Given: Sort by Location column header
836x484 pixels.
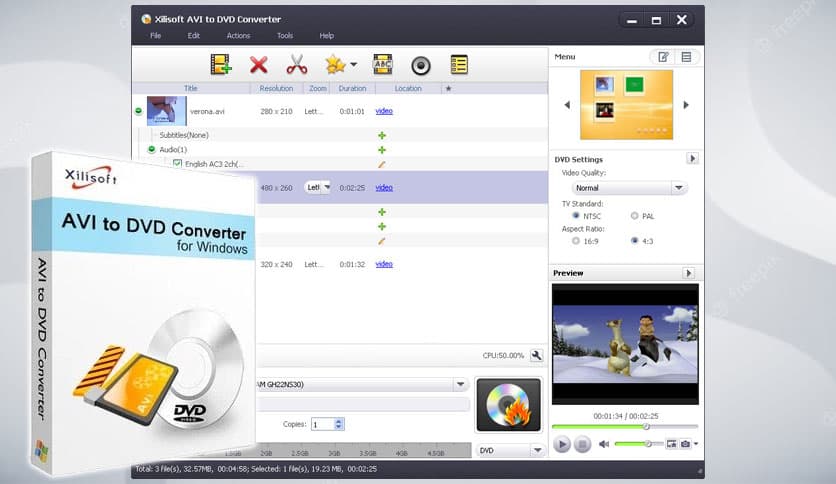Looking at the screenshot, I should 408,88.
